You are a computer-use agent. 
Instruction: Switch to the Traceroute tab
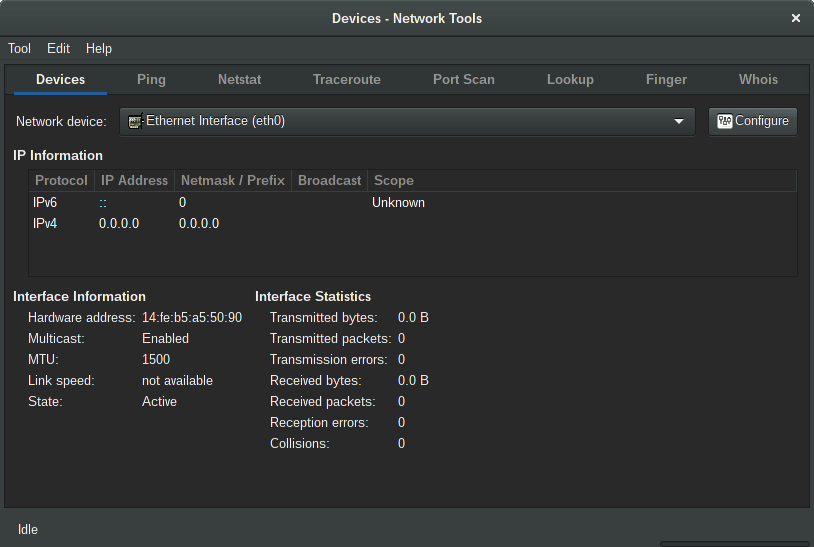[x=347, y=79]
